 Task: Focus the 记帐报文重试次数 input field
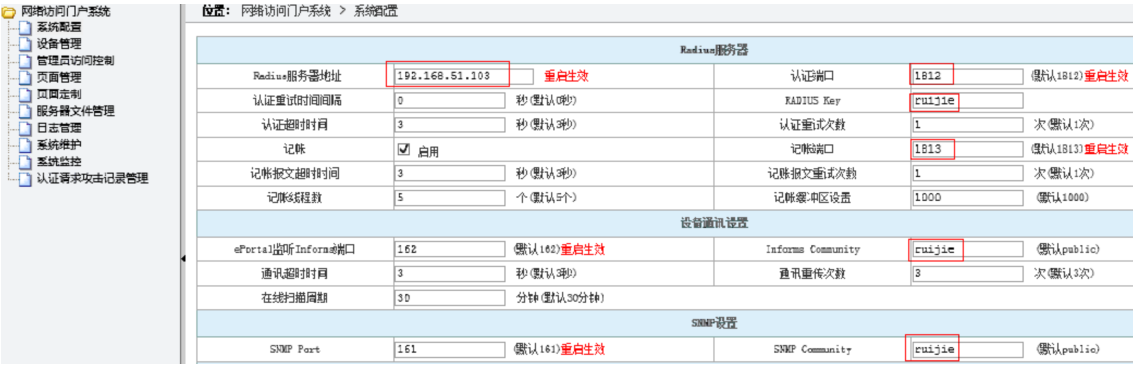coord(967,174)
